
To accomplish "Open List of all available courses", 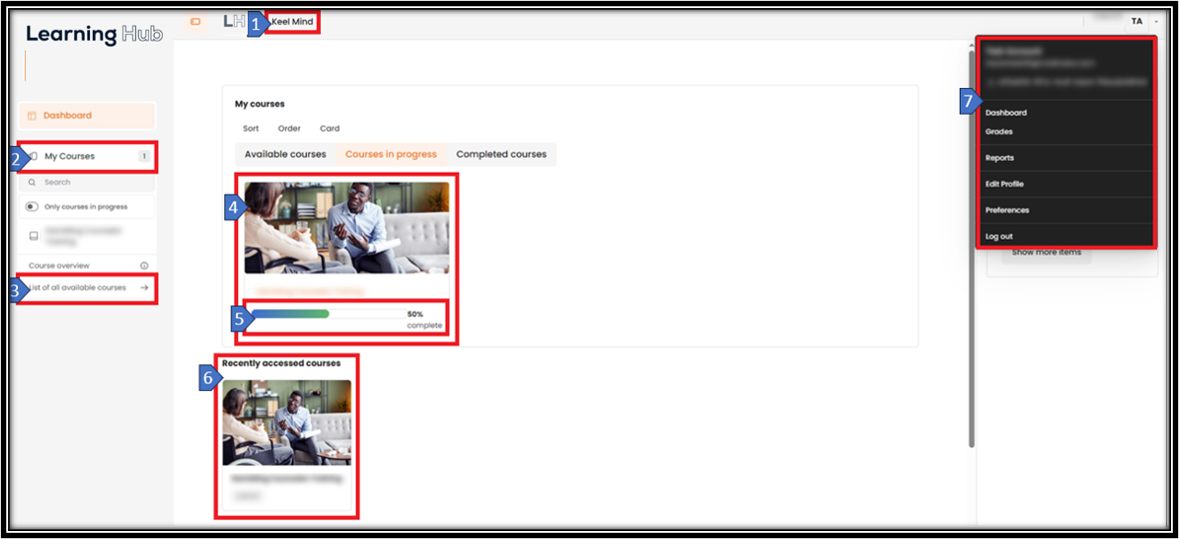I will [88, 287].
